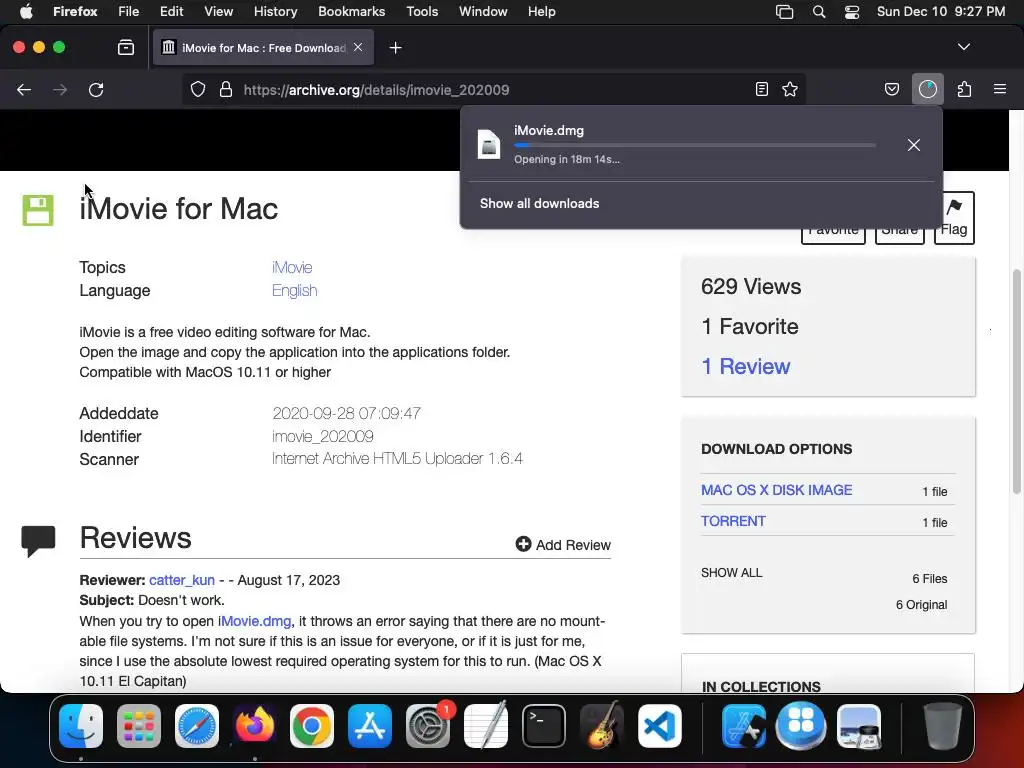Open the Firefox hamburger application menu
The width and height of the screenshot is (1024, 768).
pos(1000,89)
